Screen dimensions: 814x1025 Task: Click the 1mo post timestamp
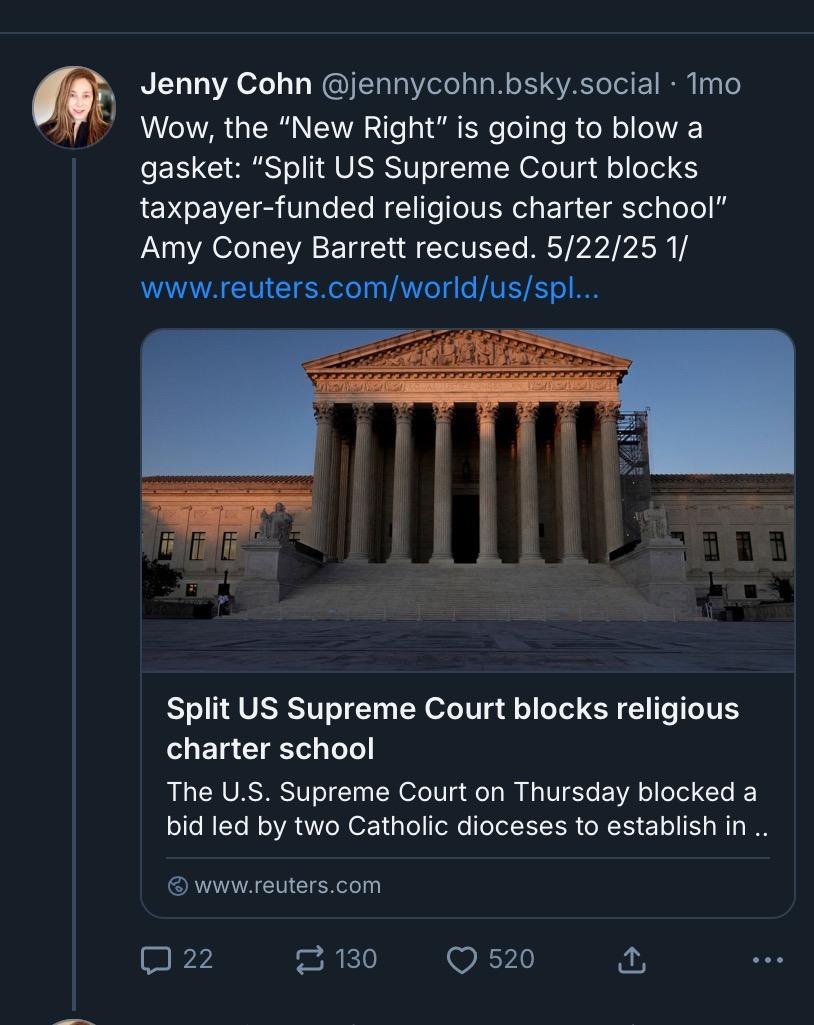713,84
